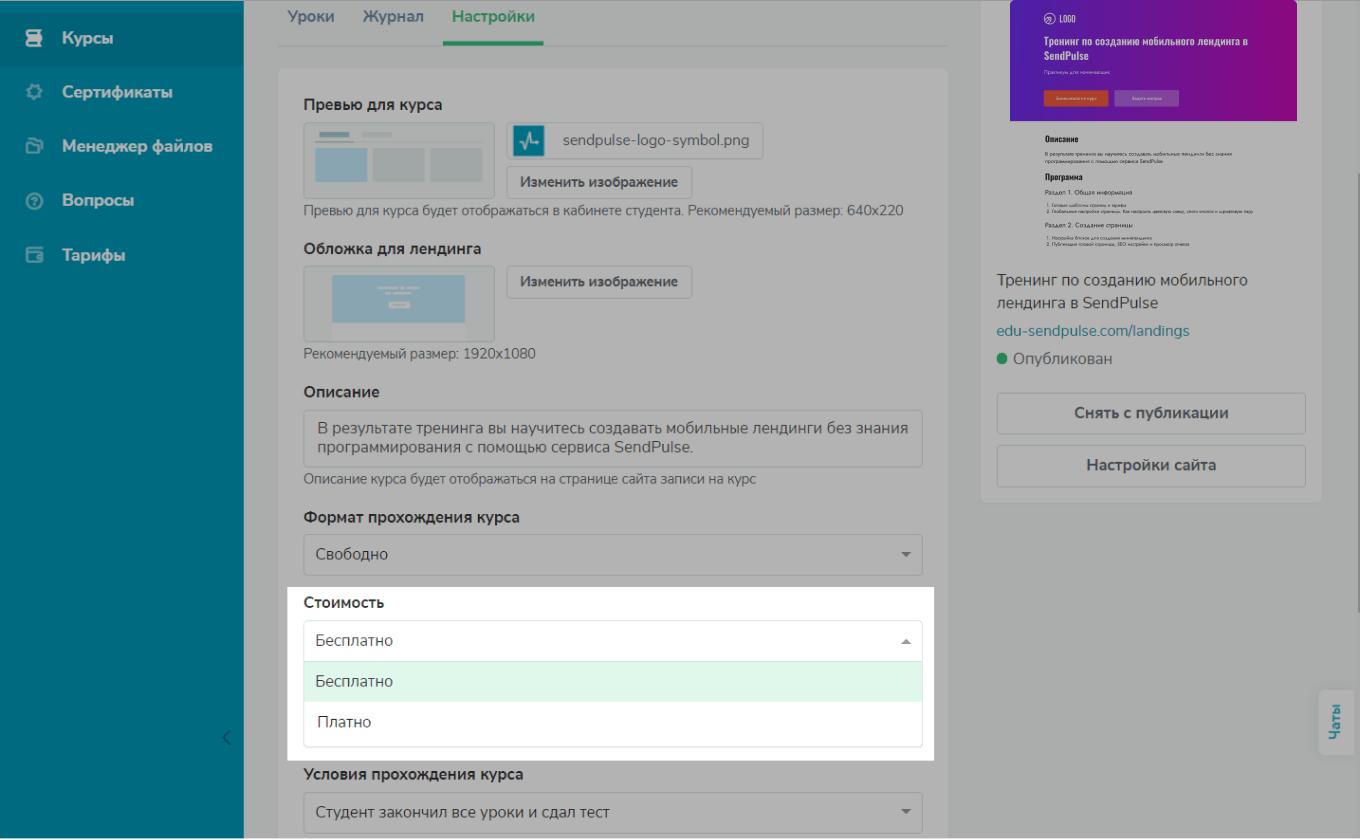Click Снять с публикации button
1360x839 pixels.
pos(1150,413)
